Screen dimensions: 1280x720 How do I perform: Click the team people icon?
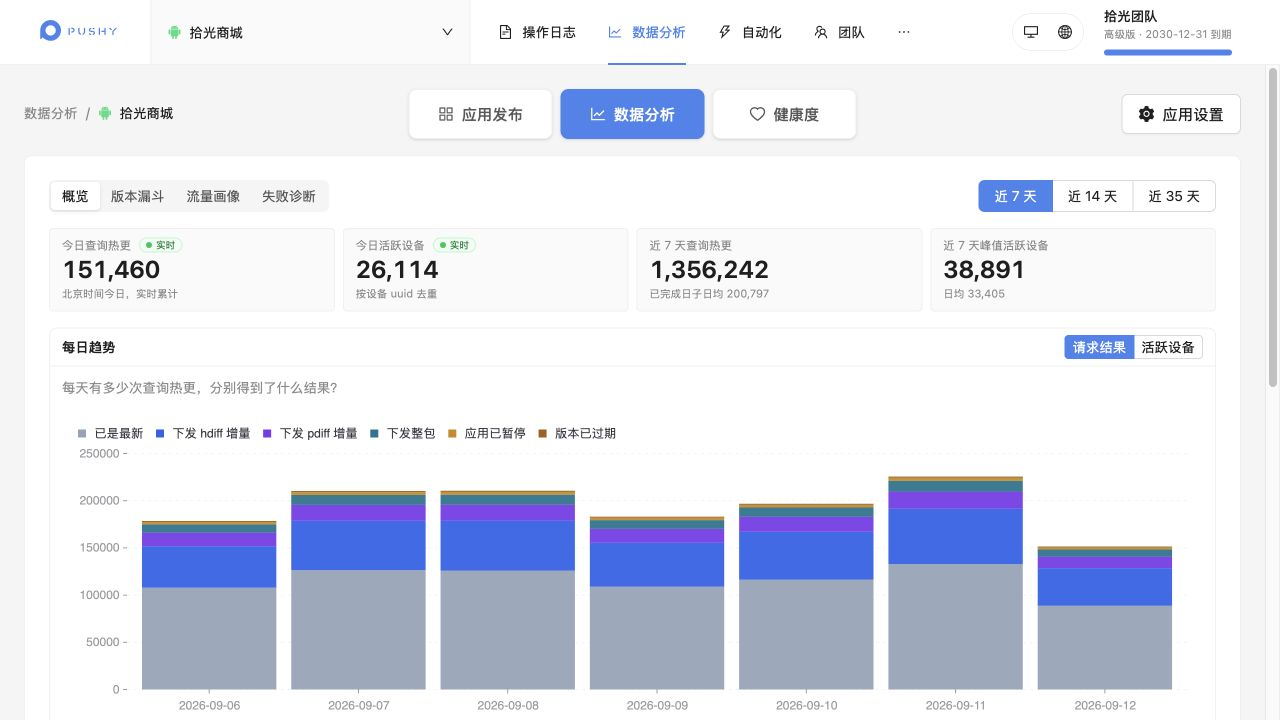(821, 32)
